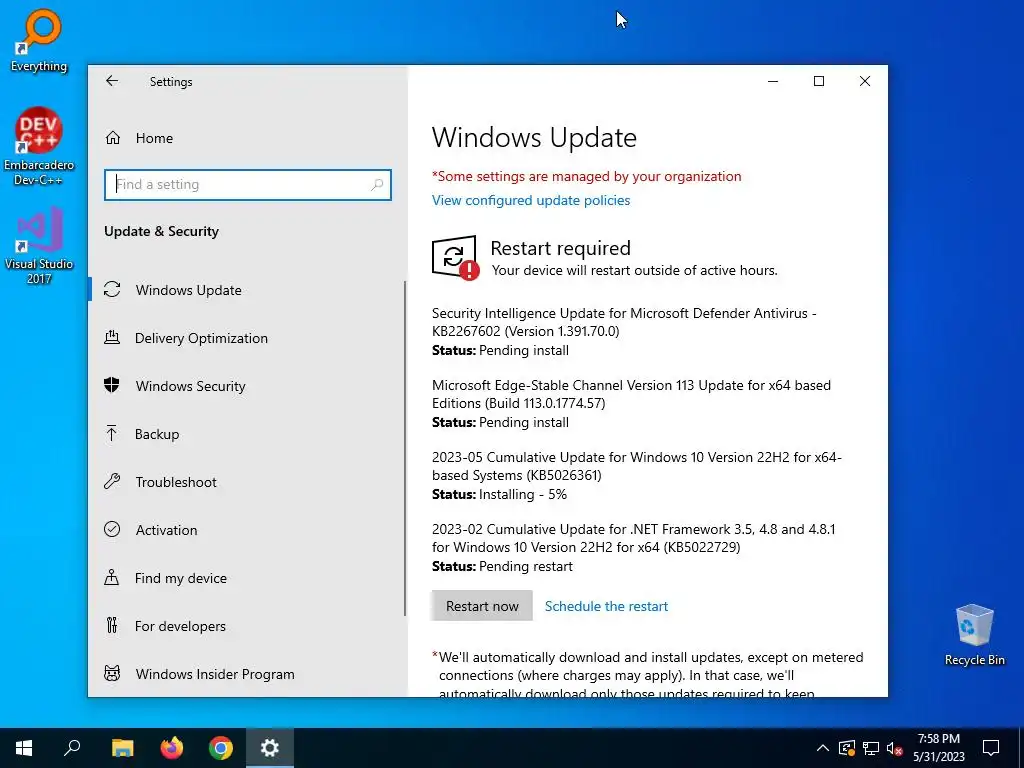Click the Settings gear on taskbar
1024x768 pixels.
[270, 748]
